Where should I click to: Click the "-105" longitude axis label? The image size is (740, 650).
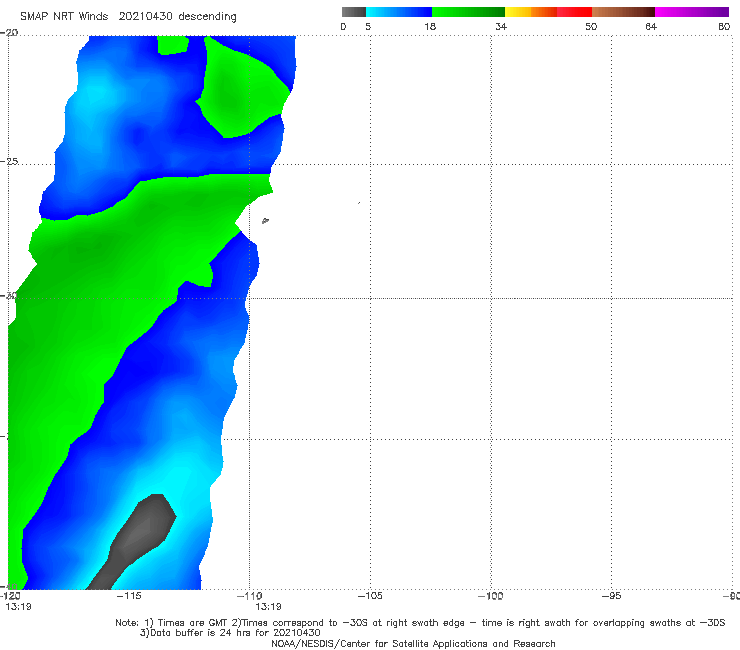370,596
